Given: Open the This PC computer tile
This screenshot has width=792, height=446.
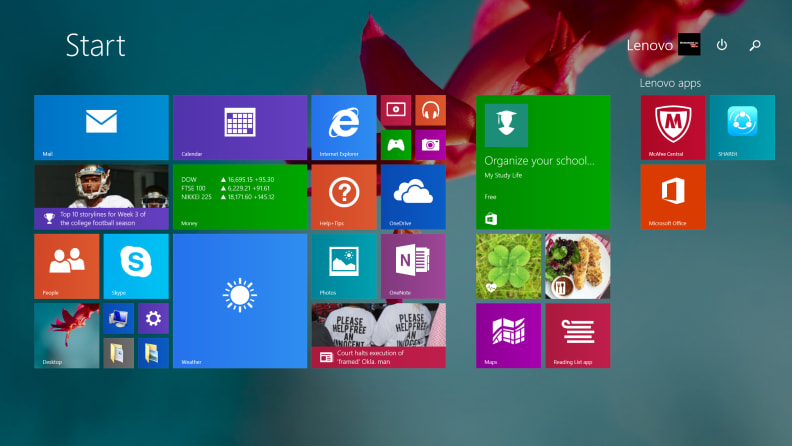Looking at the screenshot, I should [119, 318].
